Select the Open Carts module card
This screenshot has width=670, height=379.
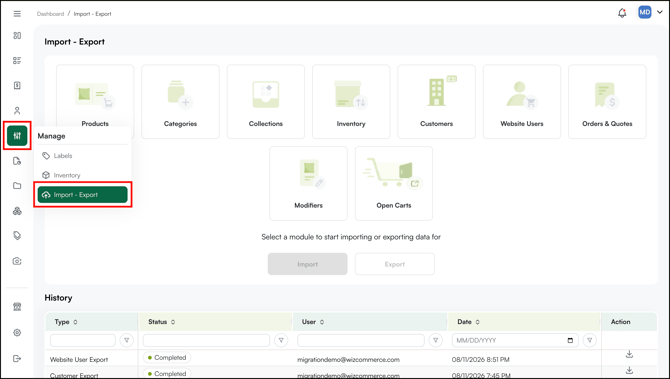coord(394,183)
